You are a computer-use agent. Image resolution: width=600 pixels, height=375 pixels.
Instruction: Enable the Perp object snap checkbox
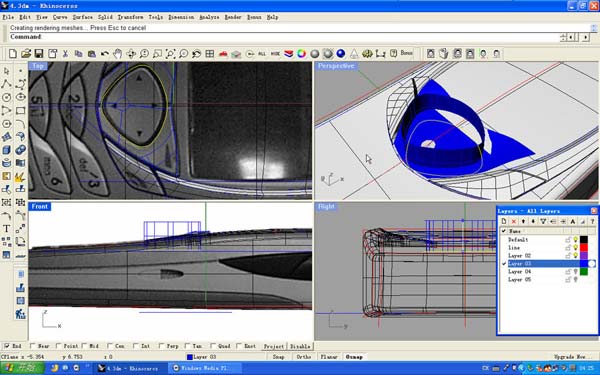click(161, 346)
